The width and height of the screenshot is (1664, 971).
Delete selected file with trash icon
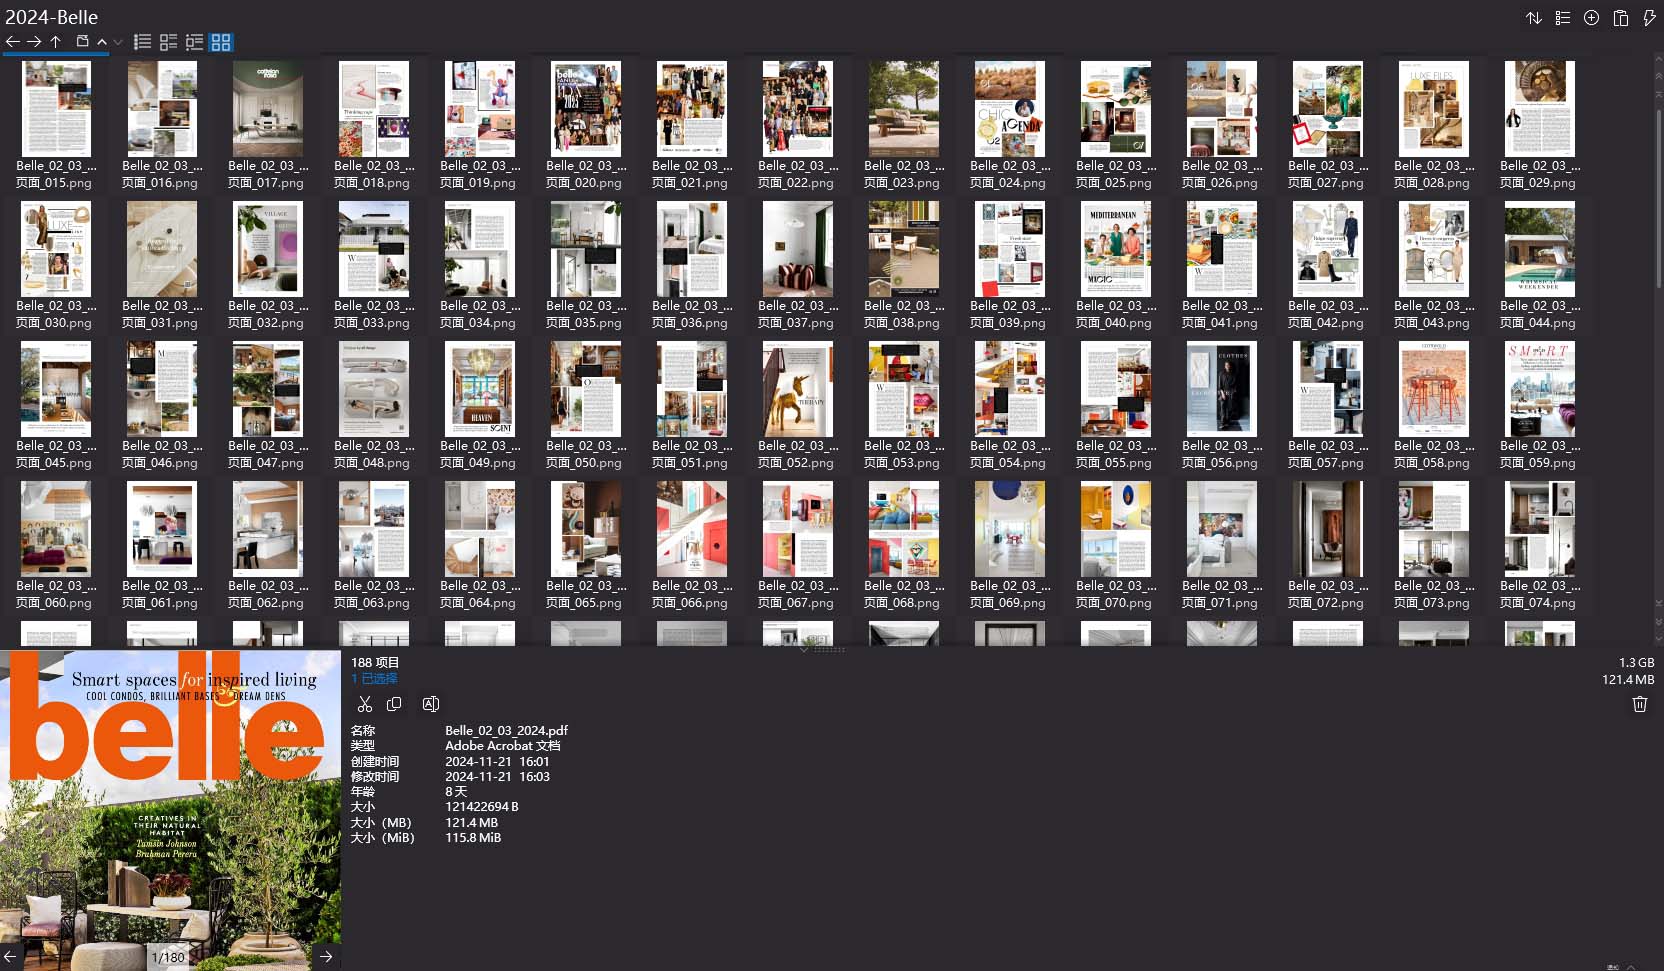(x=1640, y=704)
